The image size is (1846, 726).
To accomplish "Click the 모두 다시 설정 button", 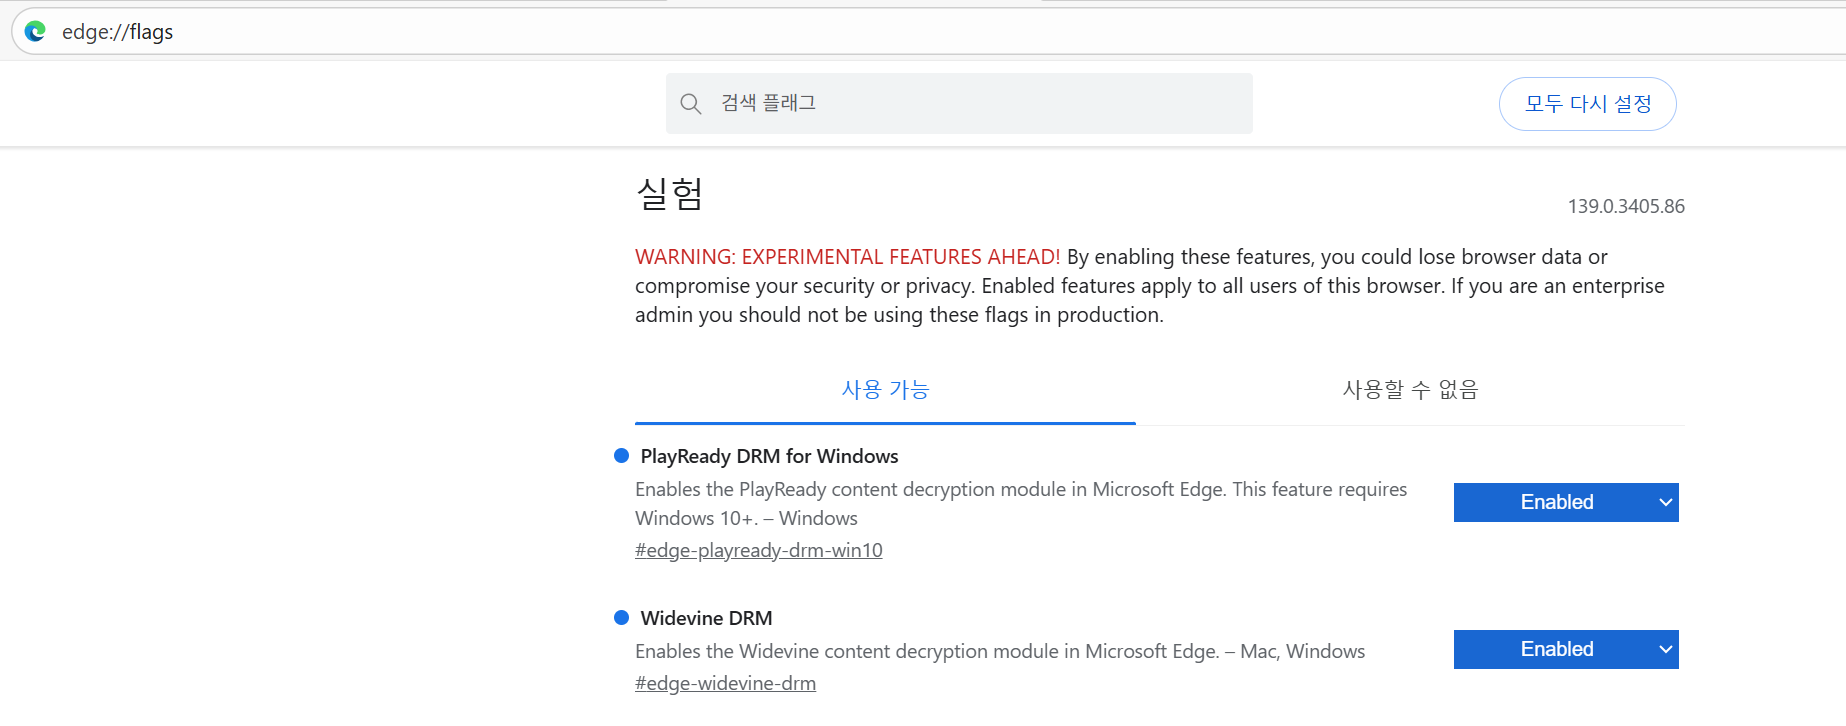I will 1587,104.
